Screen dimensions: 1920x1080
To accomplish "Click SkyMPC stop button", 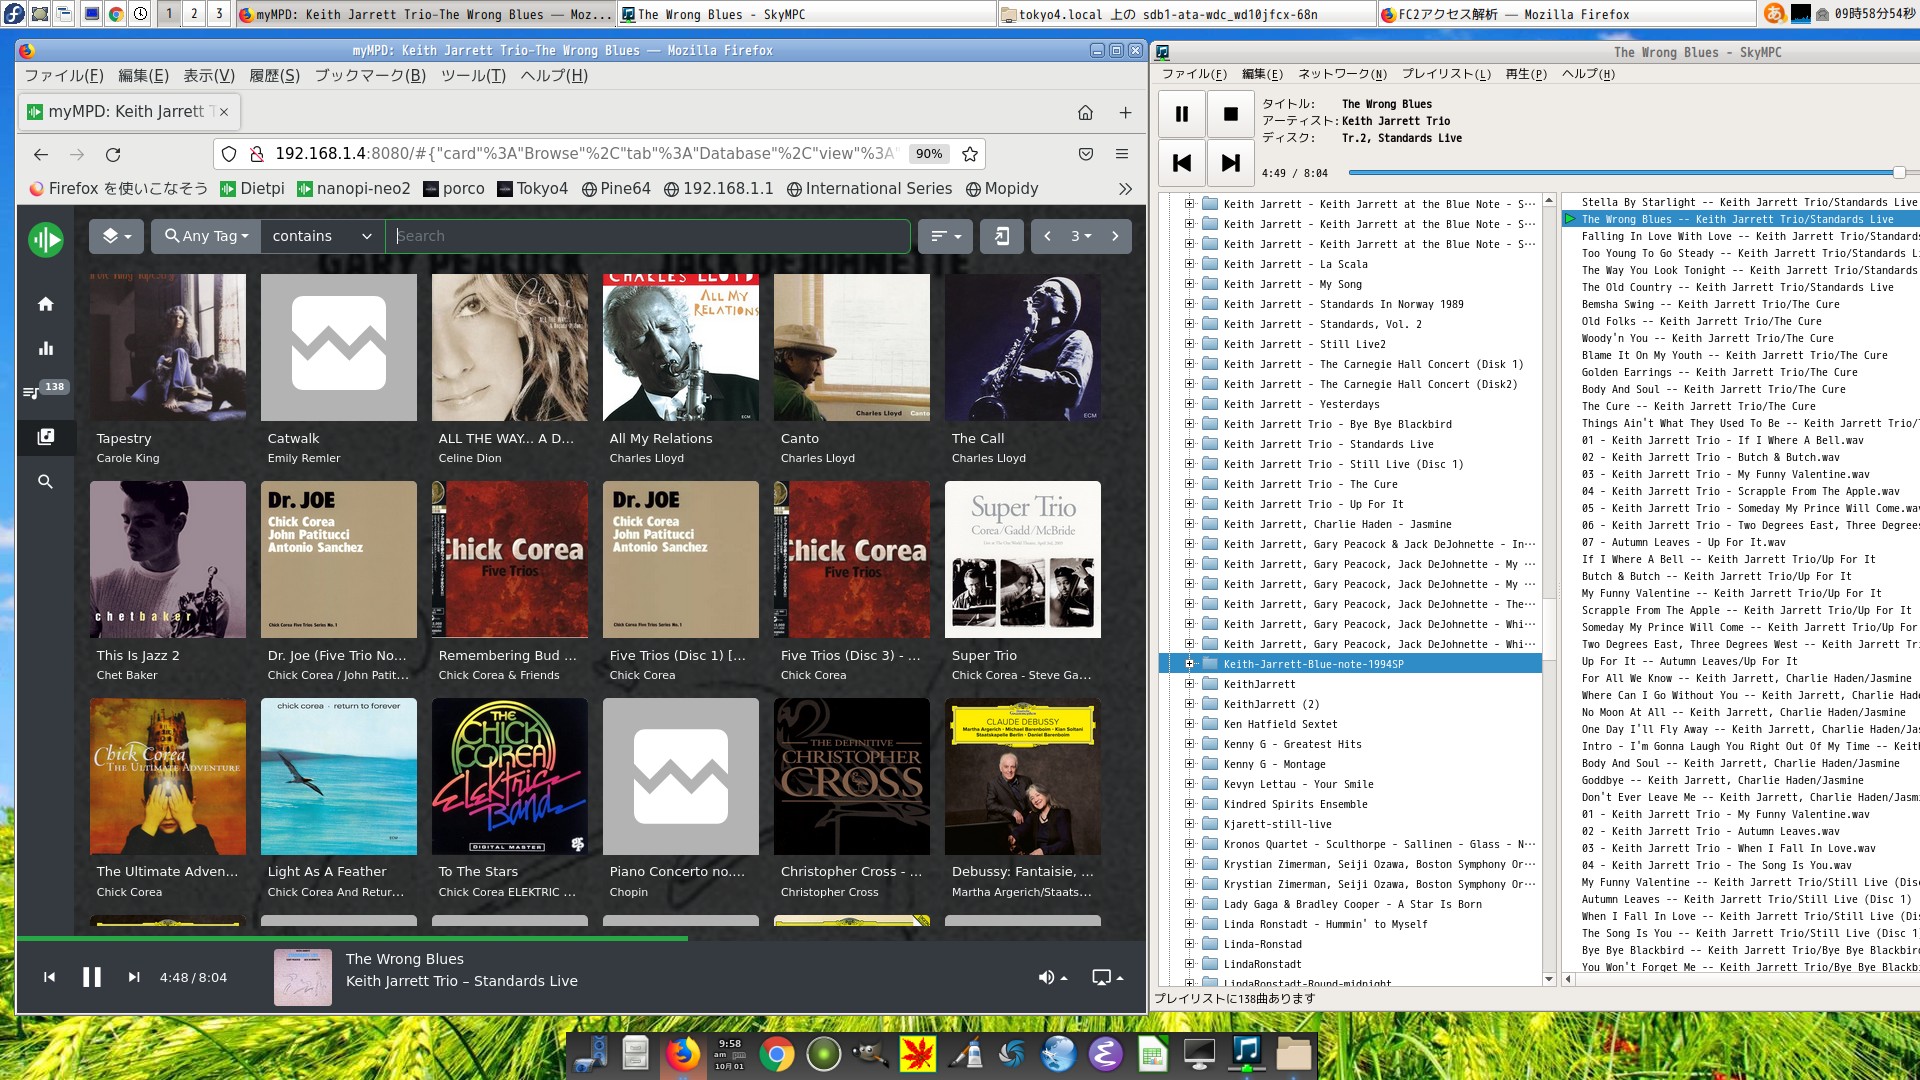I will click(1230, 114).
